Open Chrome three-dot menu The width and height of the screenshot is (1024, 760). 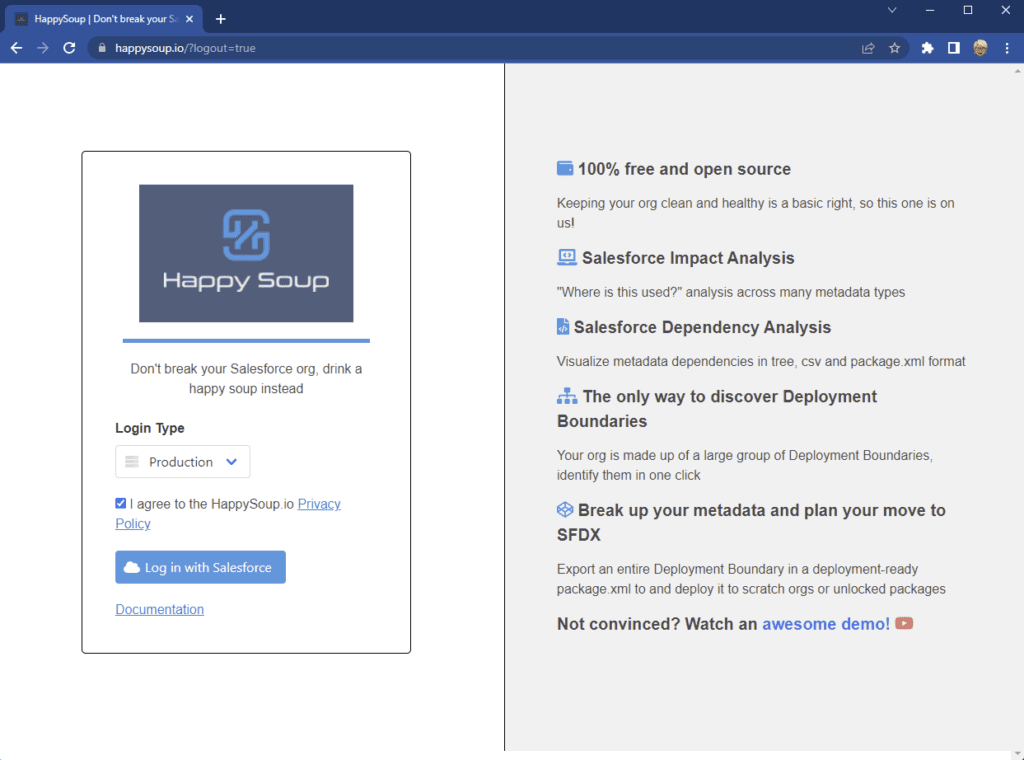[1007, 48]
